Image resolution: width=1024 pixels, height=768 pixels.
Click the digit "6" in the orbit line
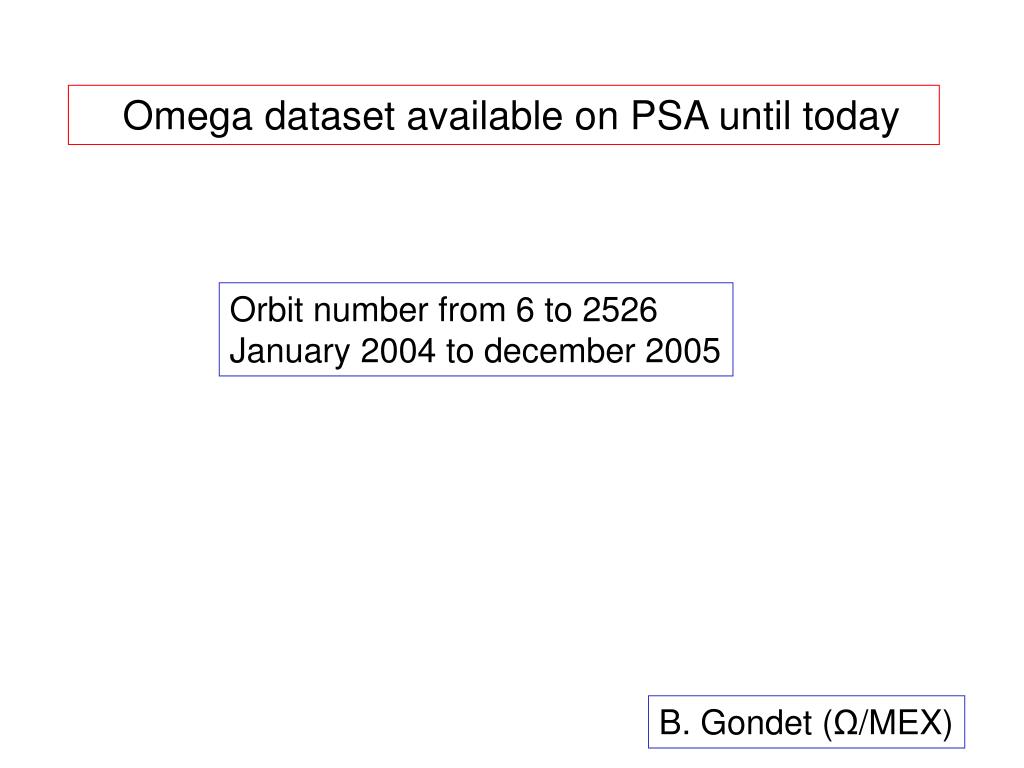[x=524, y=310]
